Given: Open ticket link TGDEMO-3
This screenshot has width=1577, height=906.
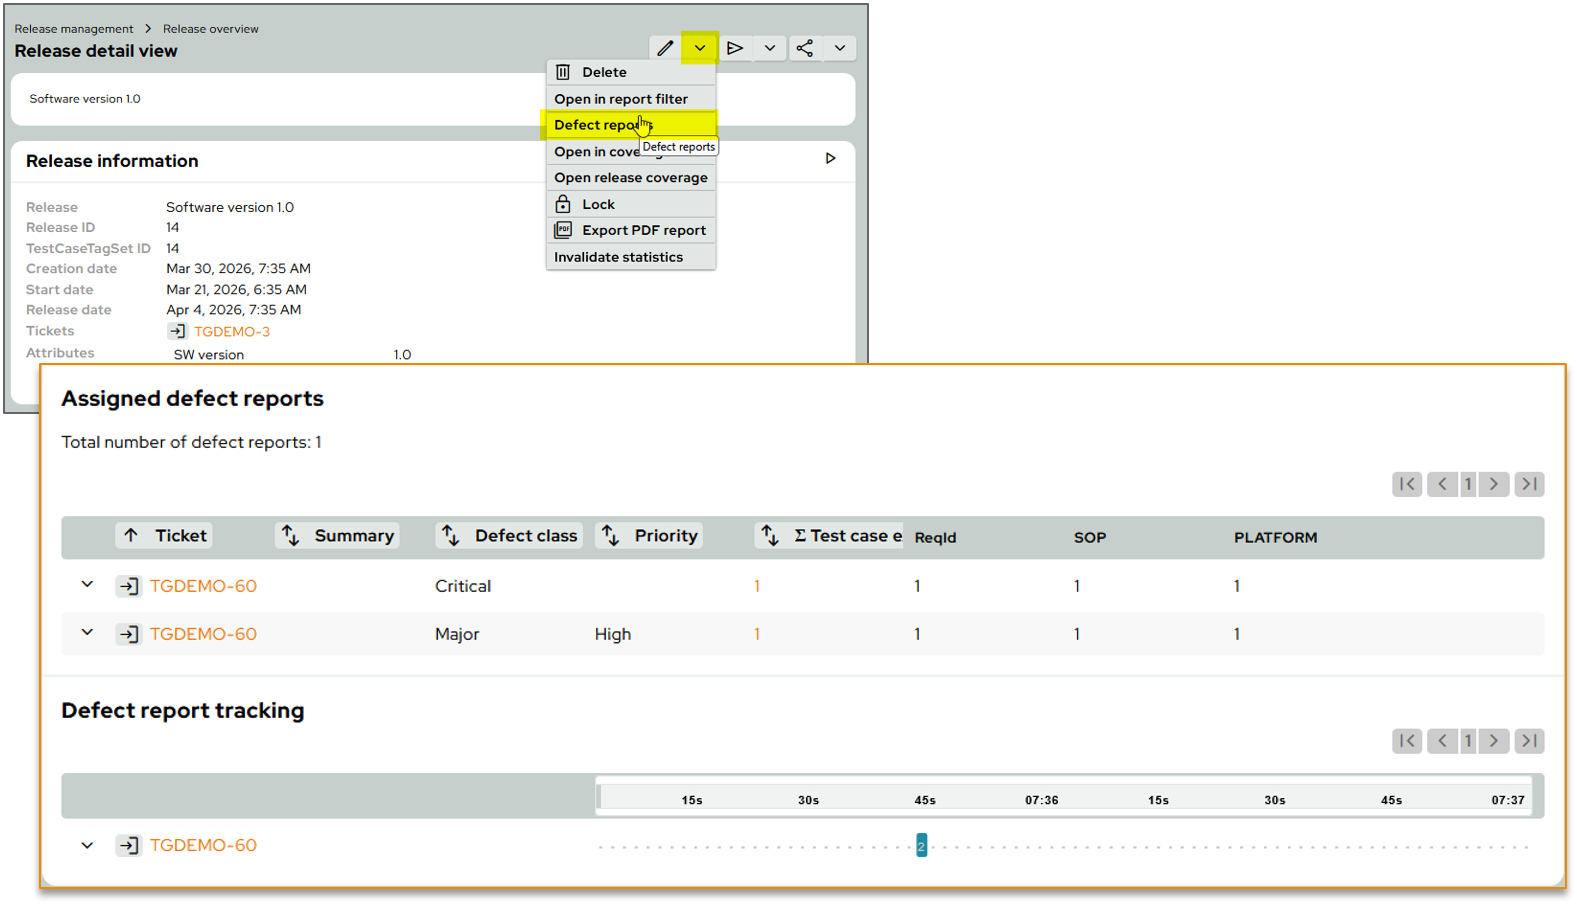Looking at the screenshot, I should 232,332.
